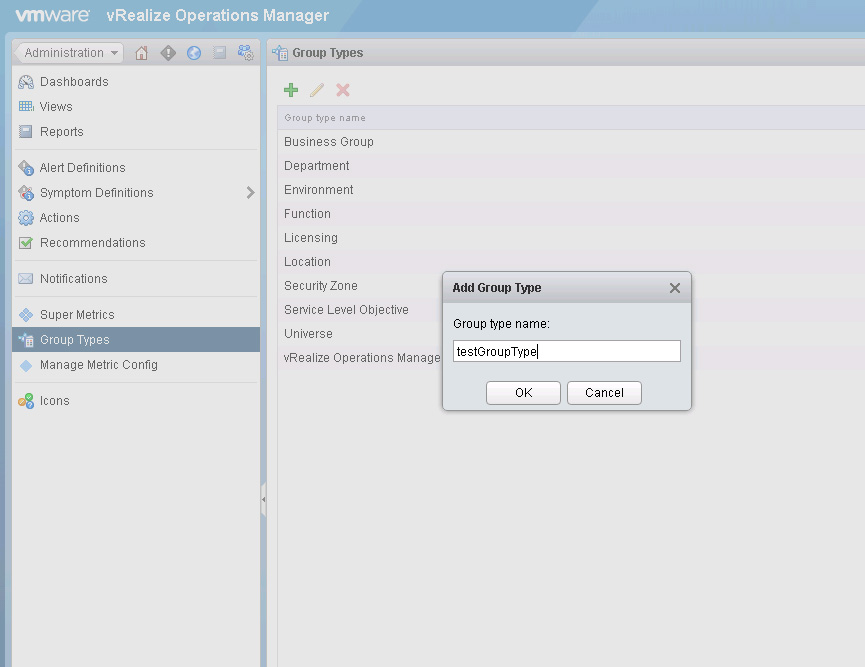Viewport: 865px width, 667px height.
Task: Select Function row
Action: 571,214
